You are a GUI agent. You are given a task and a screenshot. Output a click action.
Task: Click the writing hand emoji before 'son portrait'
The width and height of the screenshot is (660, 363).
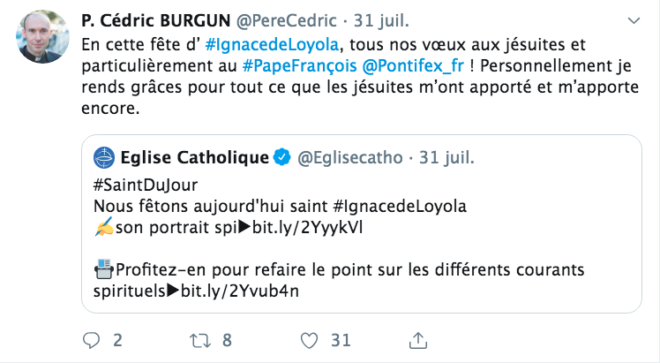(104, 227)
